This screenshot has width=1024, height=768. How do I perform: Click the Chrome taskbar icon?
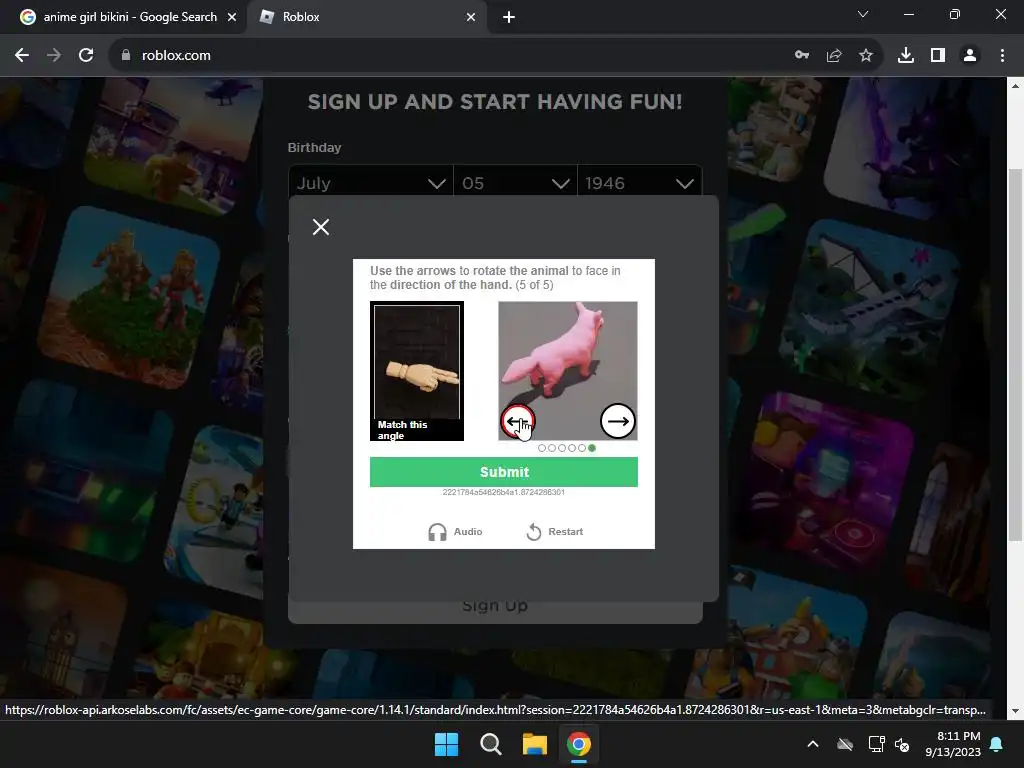point(579,744)
